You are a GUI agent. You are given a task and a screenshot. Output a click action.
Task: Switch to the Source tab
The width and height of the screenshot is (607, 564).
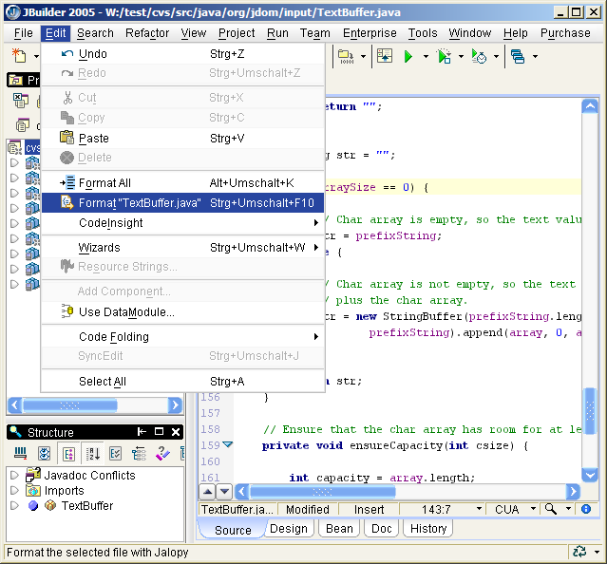coord(233,530)
